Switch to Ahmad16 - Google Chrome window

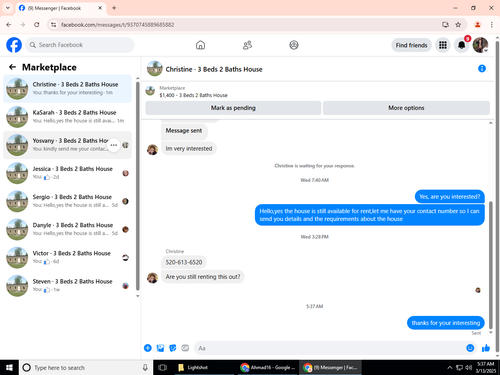click(x=268, y=367)
